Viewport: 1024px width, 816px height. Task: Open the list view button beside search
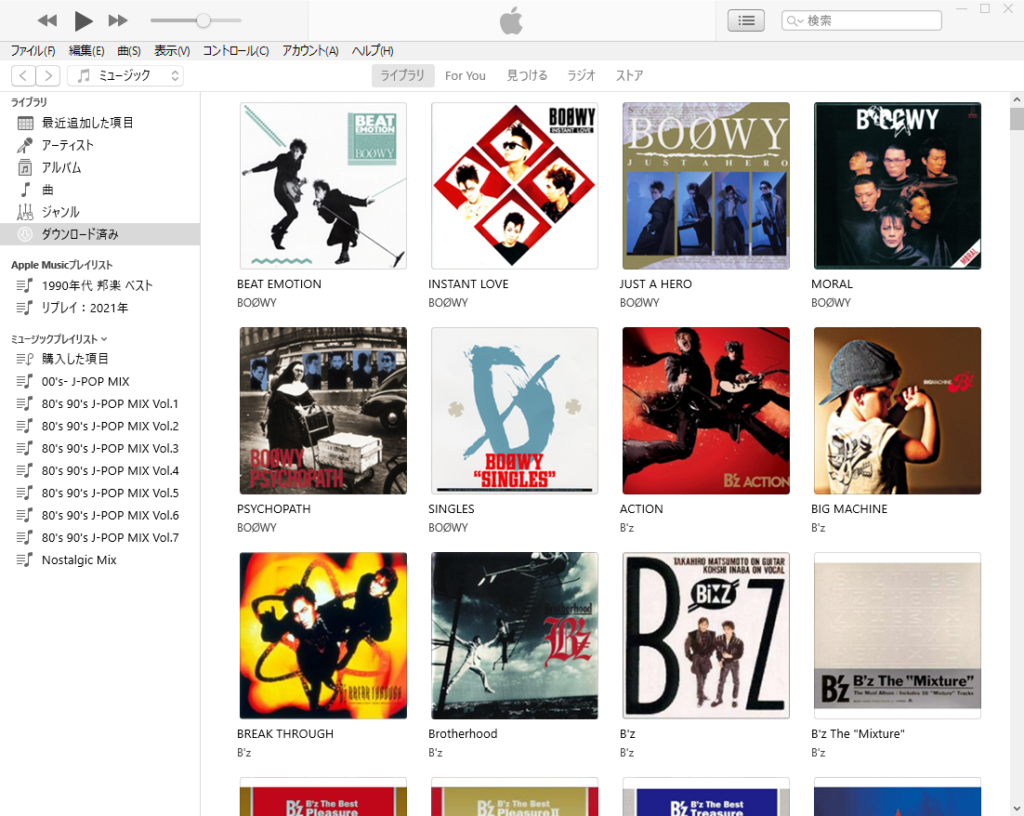[746, 20]
